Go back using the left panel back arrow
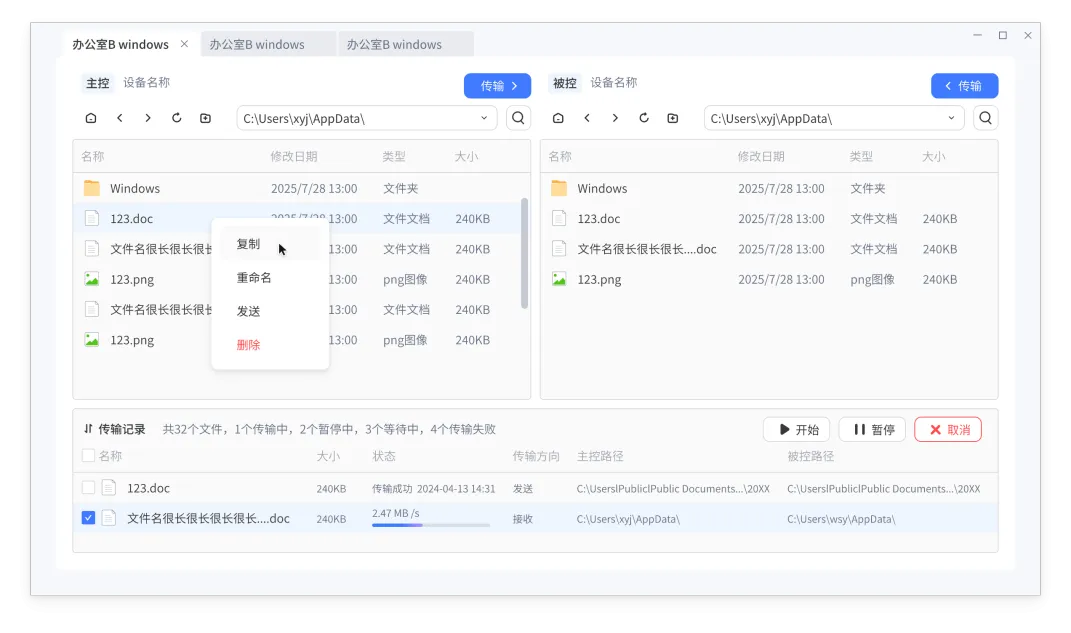 pos(120,117)
